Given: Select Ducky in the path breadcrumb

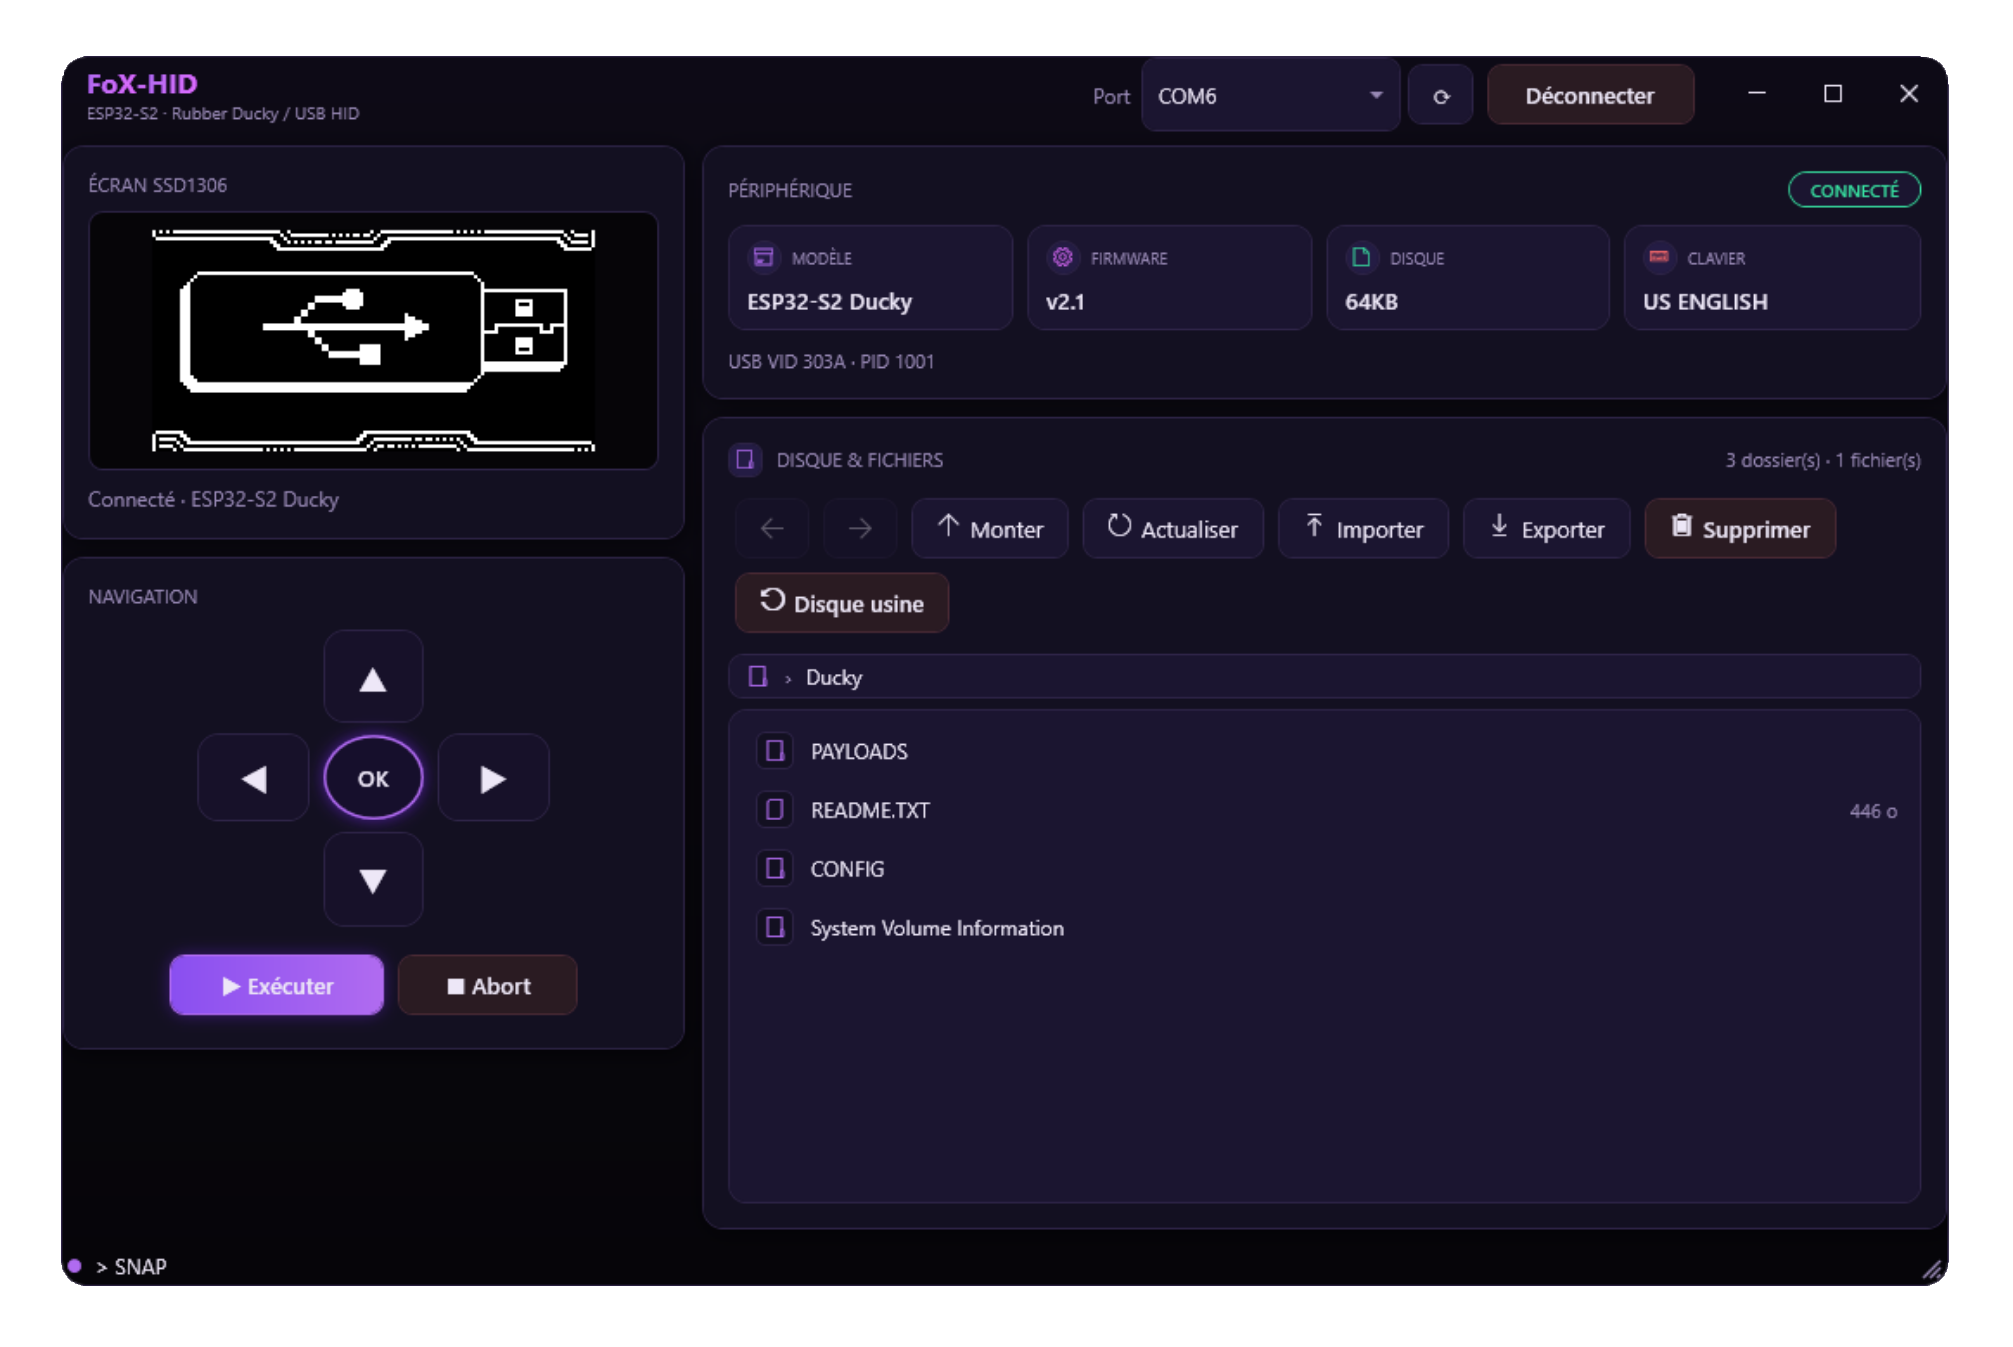Looking at the screenshot, I should tap(834, 678).
